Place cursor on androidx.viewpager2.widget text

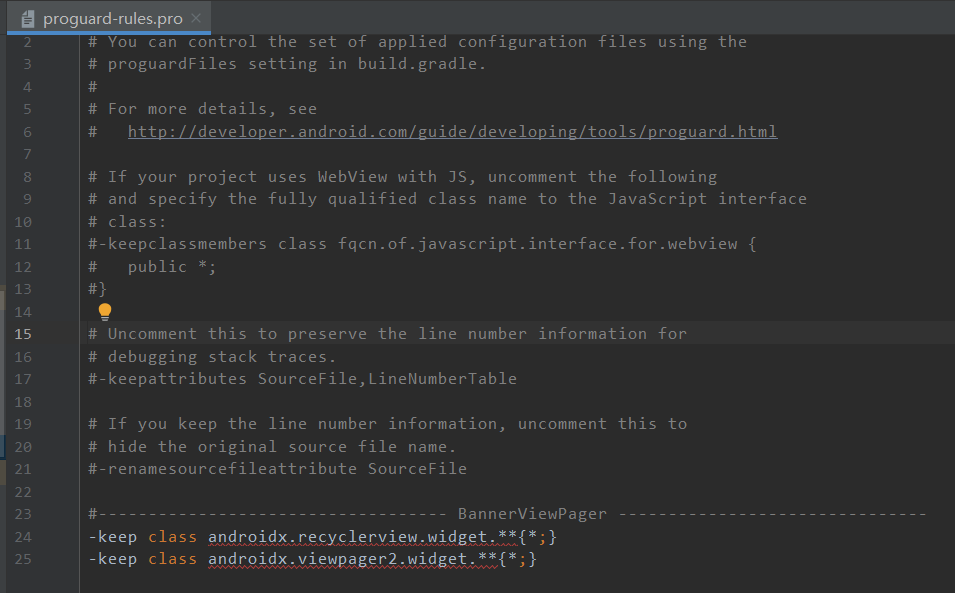pos(352,559)
